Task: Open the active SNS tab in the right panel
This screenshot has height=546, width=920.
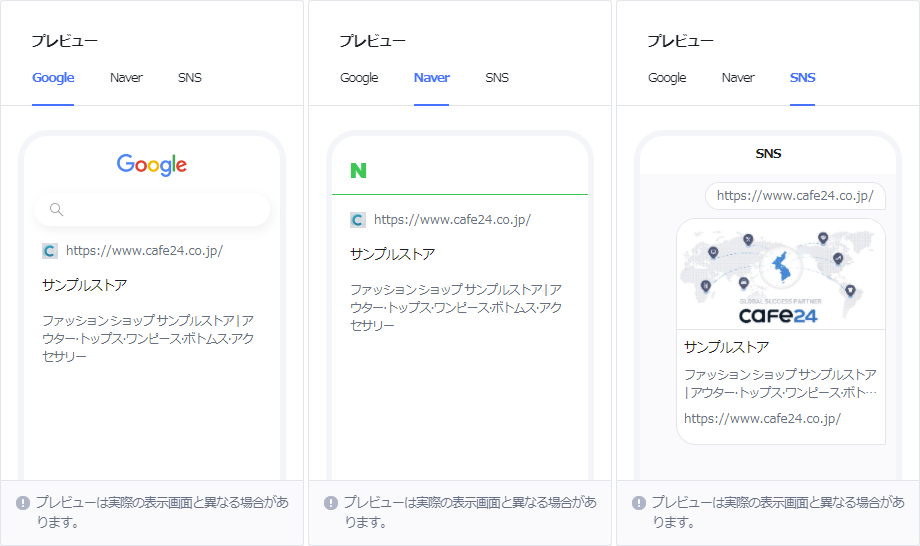Action: (x=803, y=77)
